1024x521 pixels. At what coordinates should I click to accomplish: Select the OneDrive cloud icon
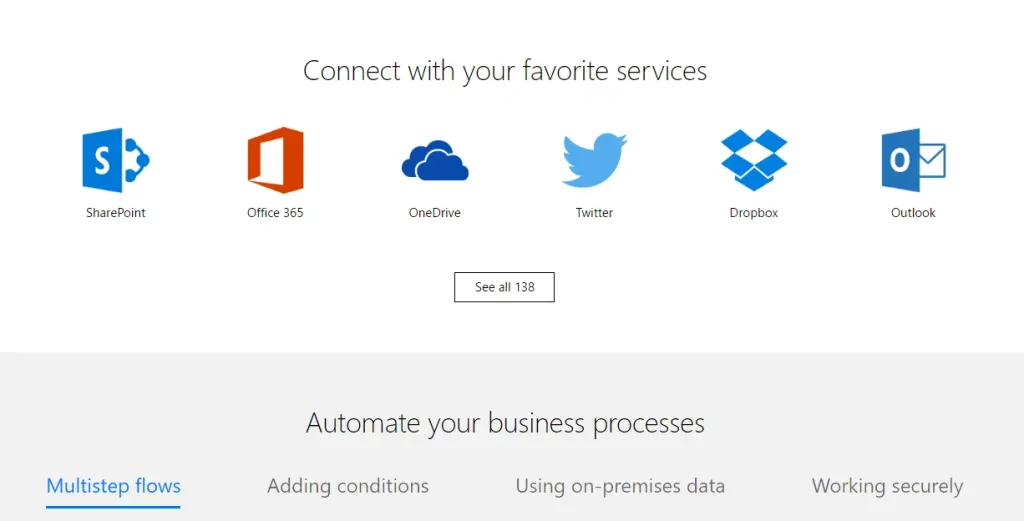pyautogui.click(x=435, y=160)
